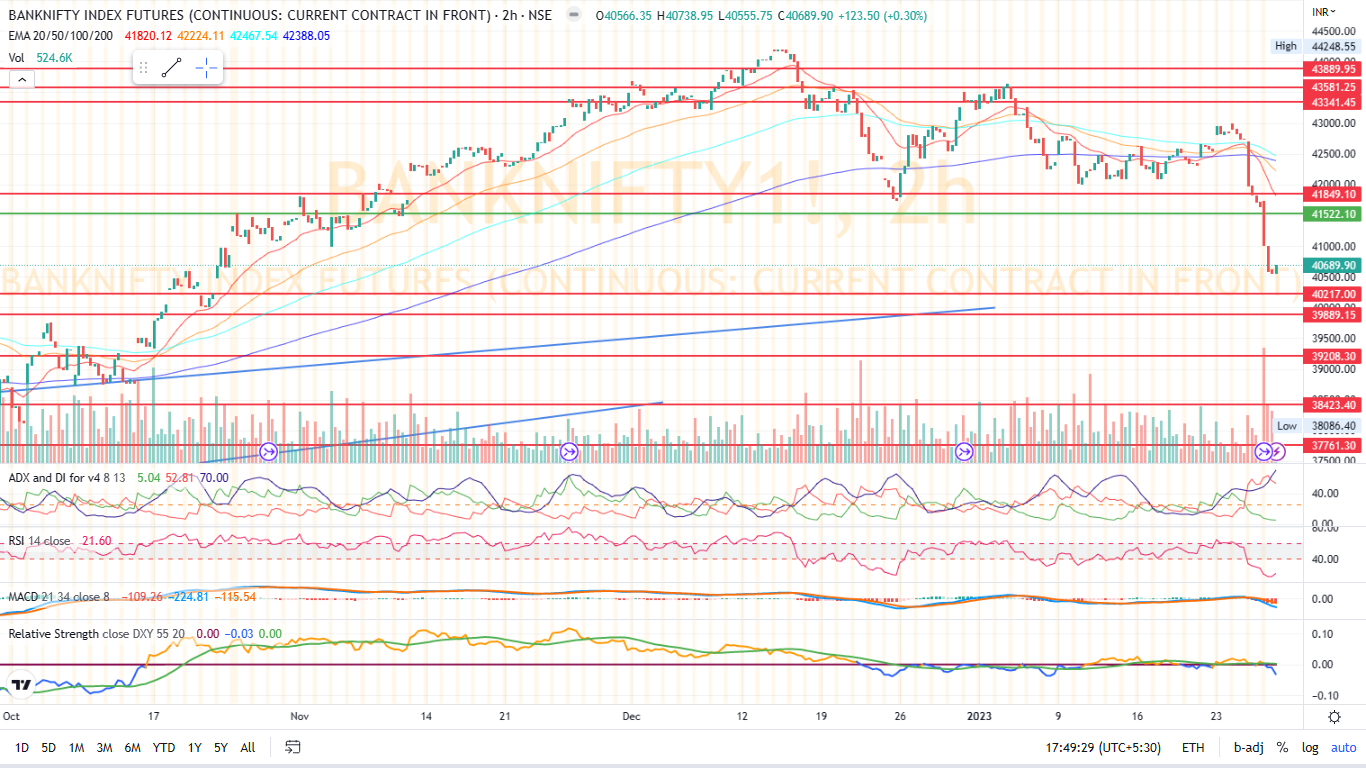Viewport: 1366px width, 768px height.
Task: Click the 41849.10 price label
Action: point(1334,194)
